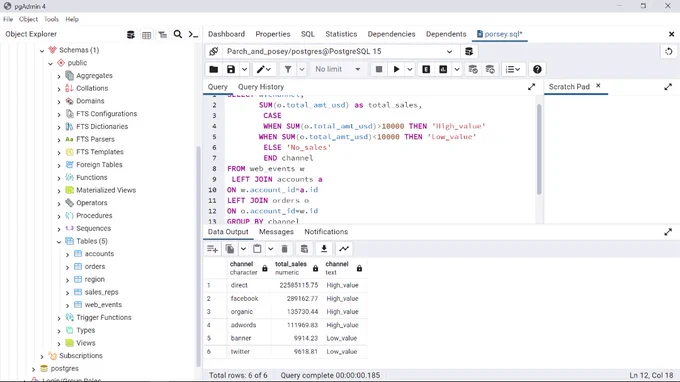Open the query tool help icon
This screenshot has height=382, width=680.
pyautogui.click(x=537, y=69)
